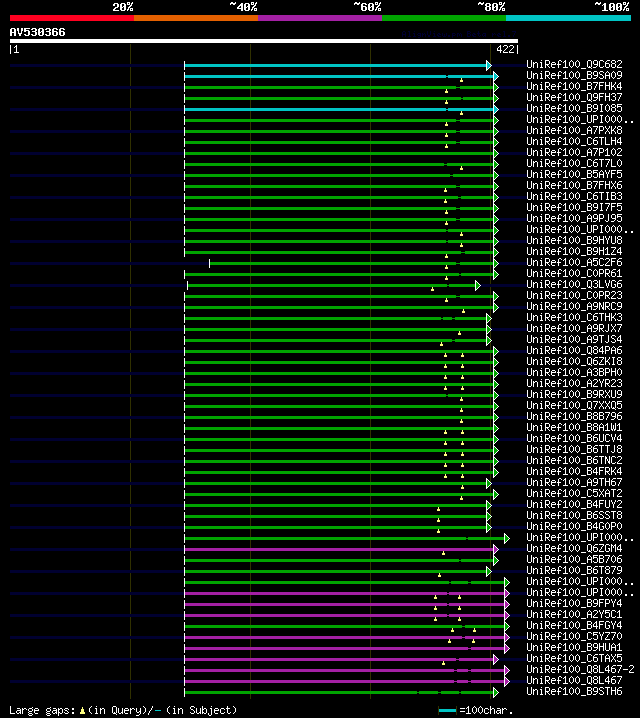Screen dimensions: 640x718
Task: Select the UniRef100_A5B706 label
Action: click(574, 559)
